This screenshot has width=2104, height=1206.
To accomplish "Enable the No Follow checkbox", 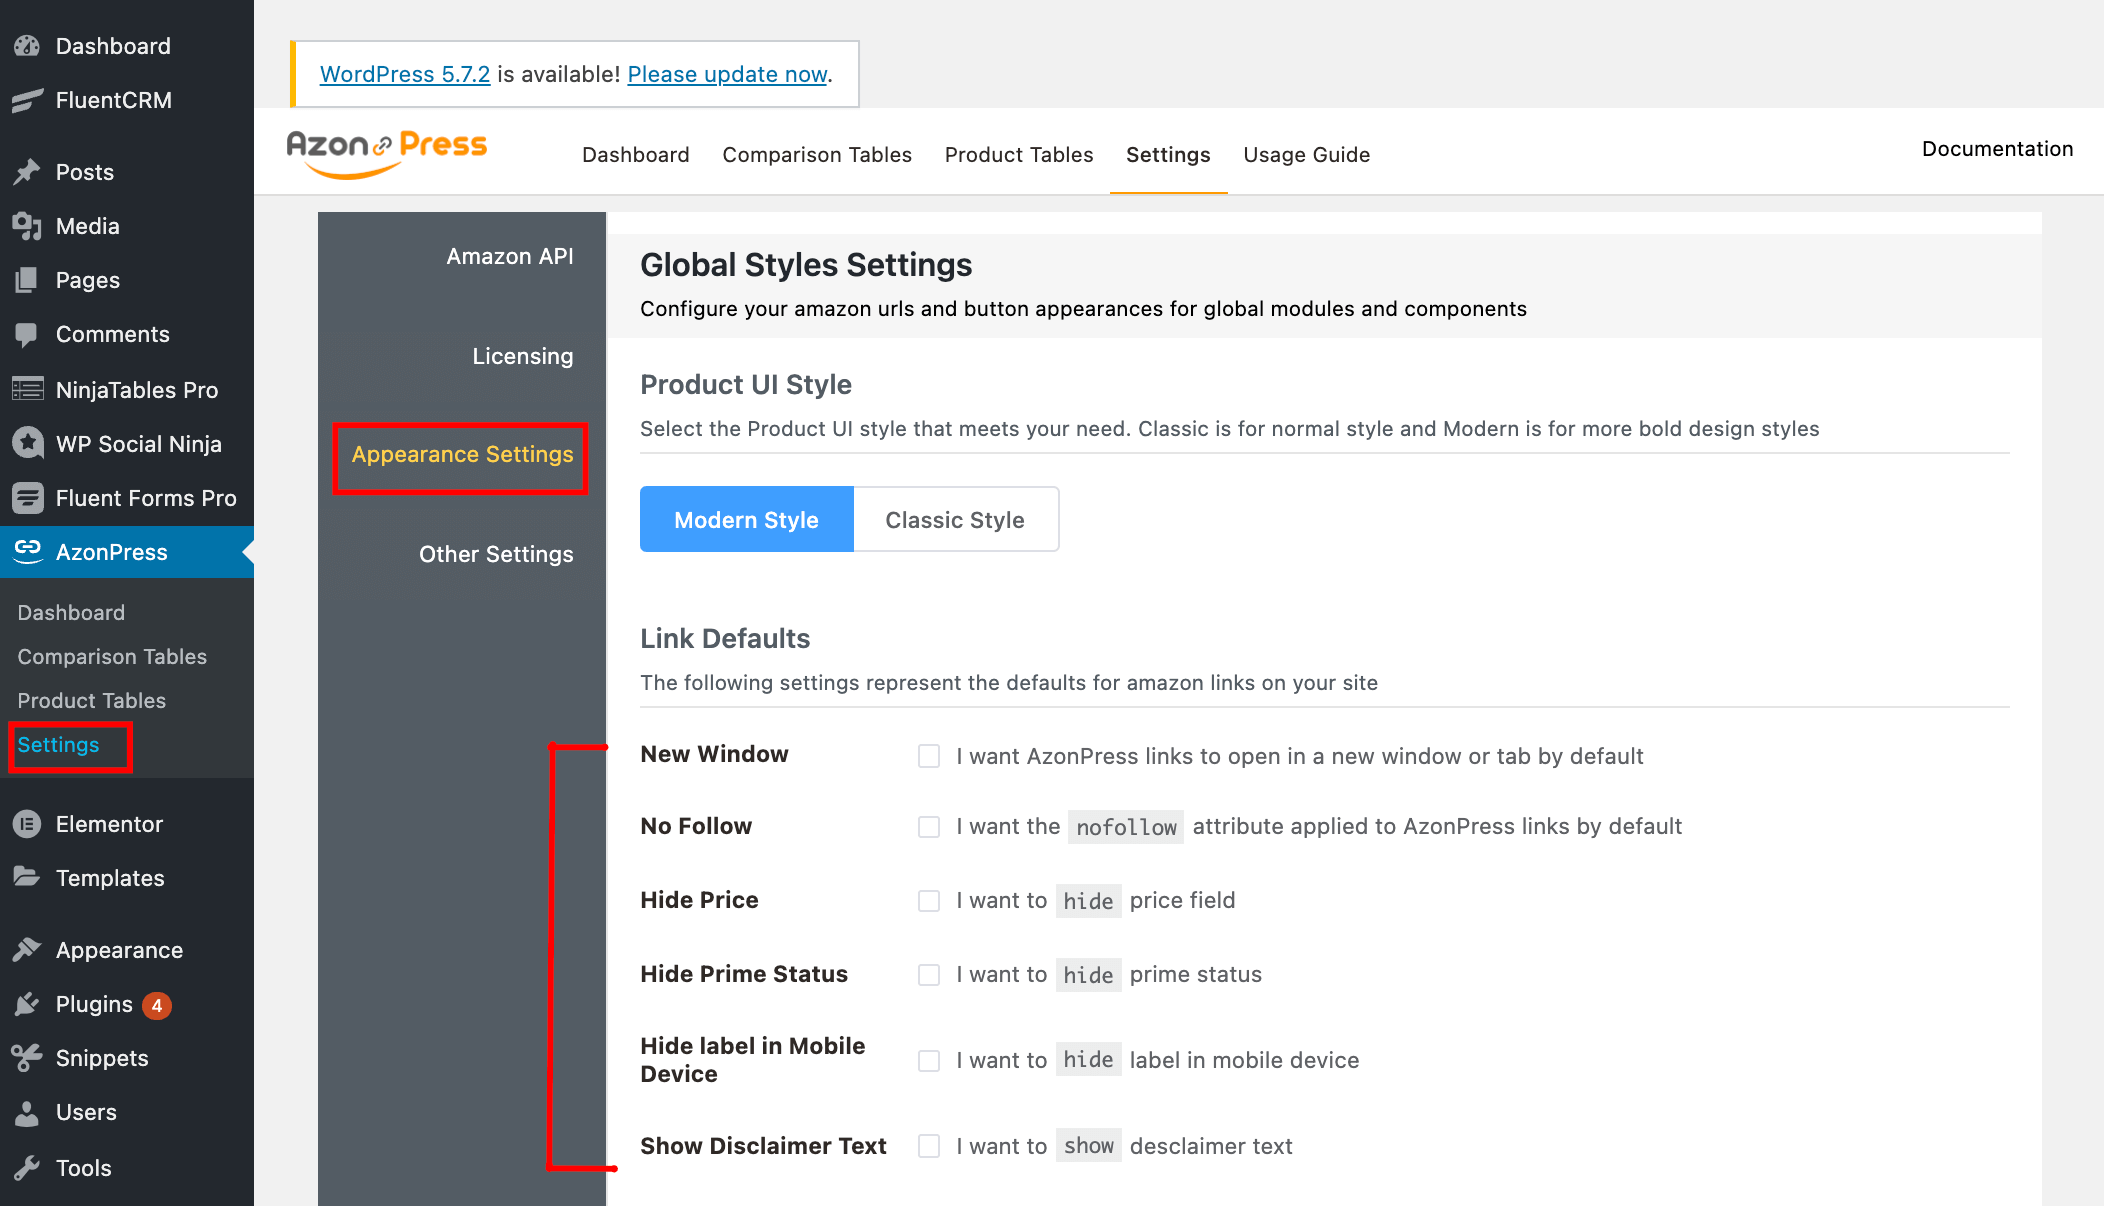I will click(x=929, y=827).
